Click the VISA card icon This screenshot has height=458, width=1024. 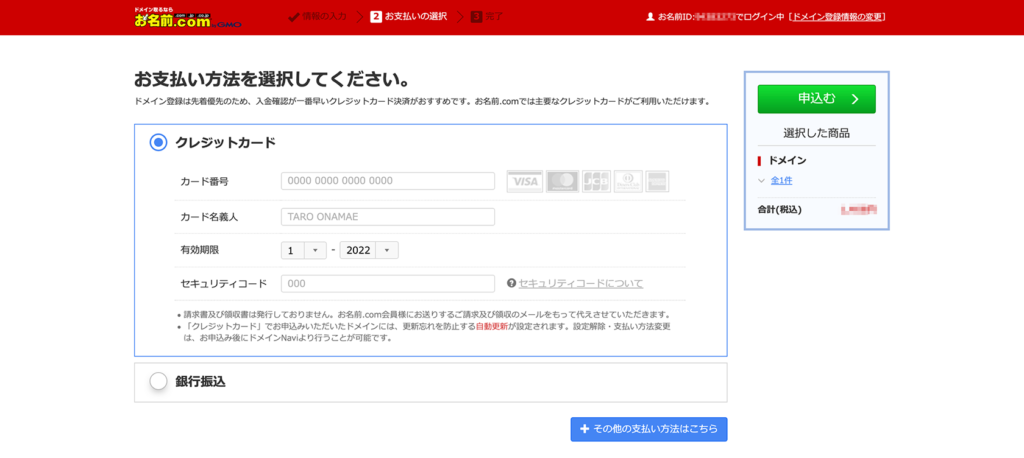tap(524, 181)
